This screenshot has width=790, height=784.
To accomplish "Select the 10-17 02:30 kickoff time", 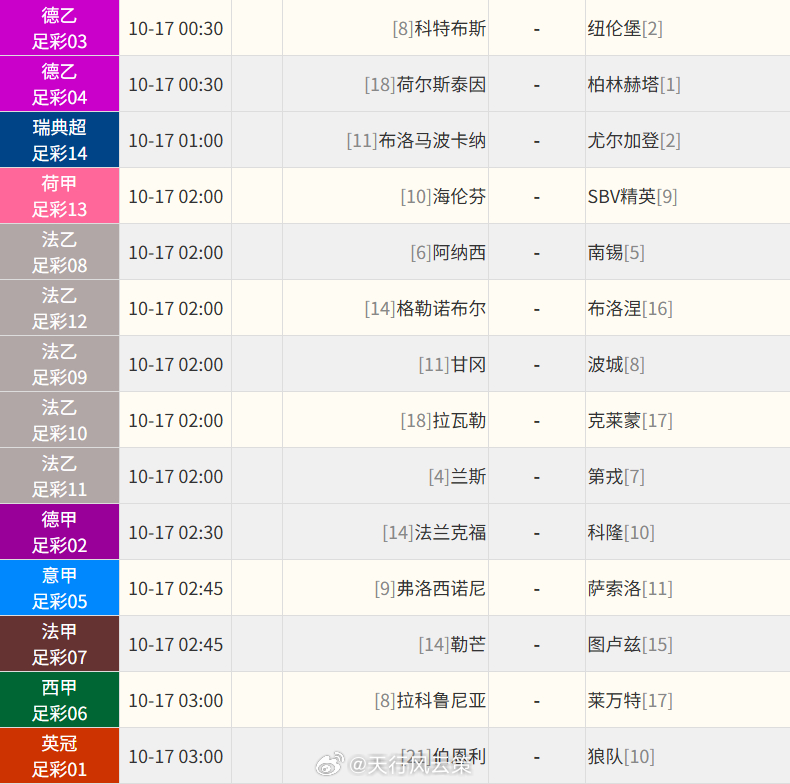I will click(x=176, y=532).
